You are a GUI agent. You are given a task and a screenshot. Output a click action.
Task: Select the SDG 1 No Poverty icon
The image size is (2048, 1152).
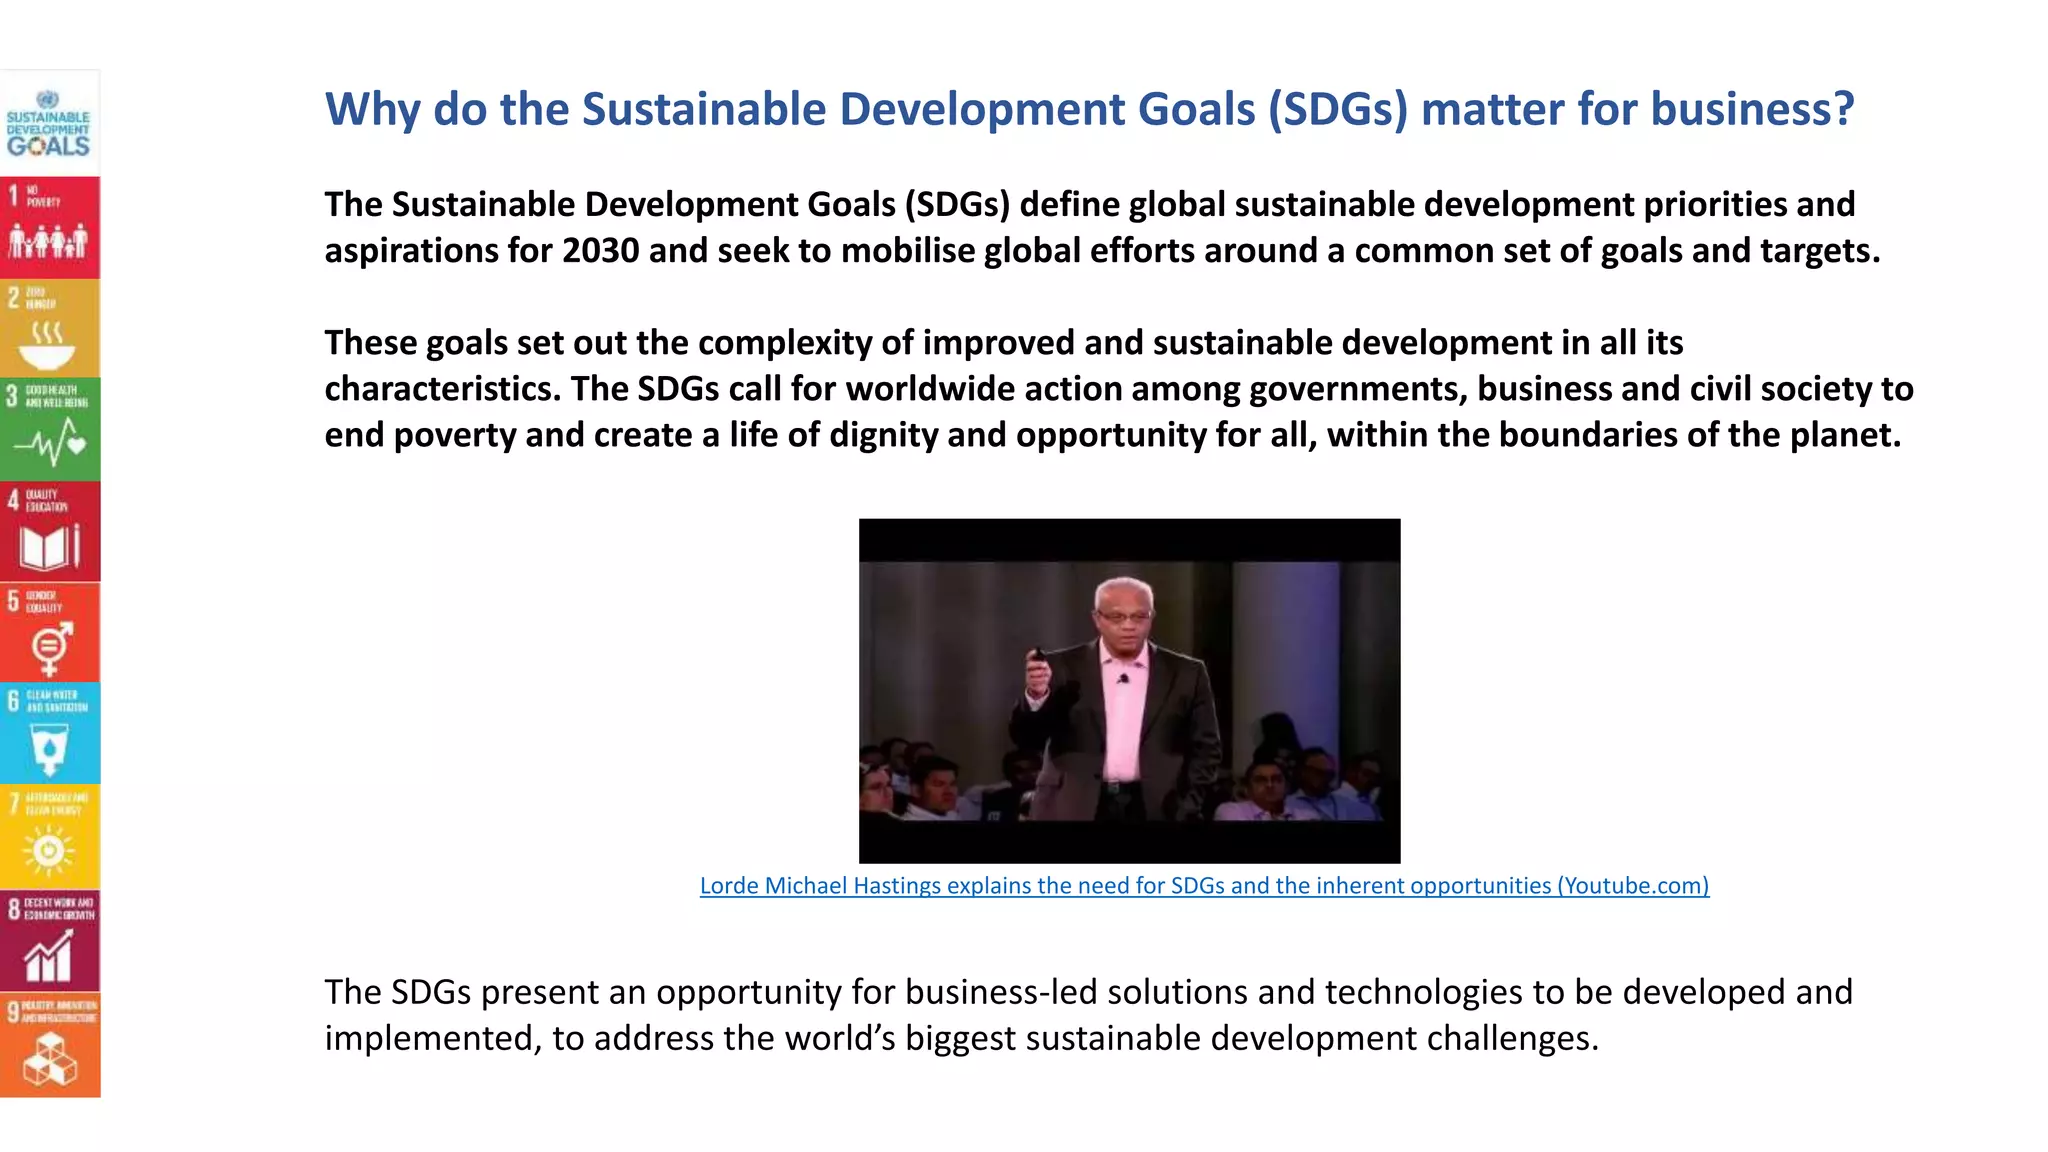[x=49, y=228]
